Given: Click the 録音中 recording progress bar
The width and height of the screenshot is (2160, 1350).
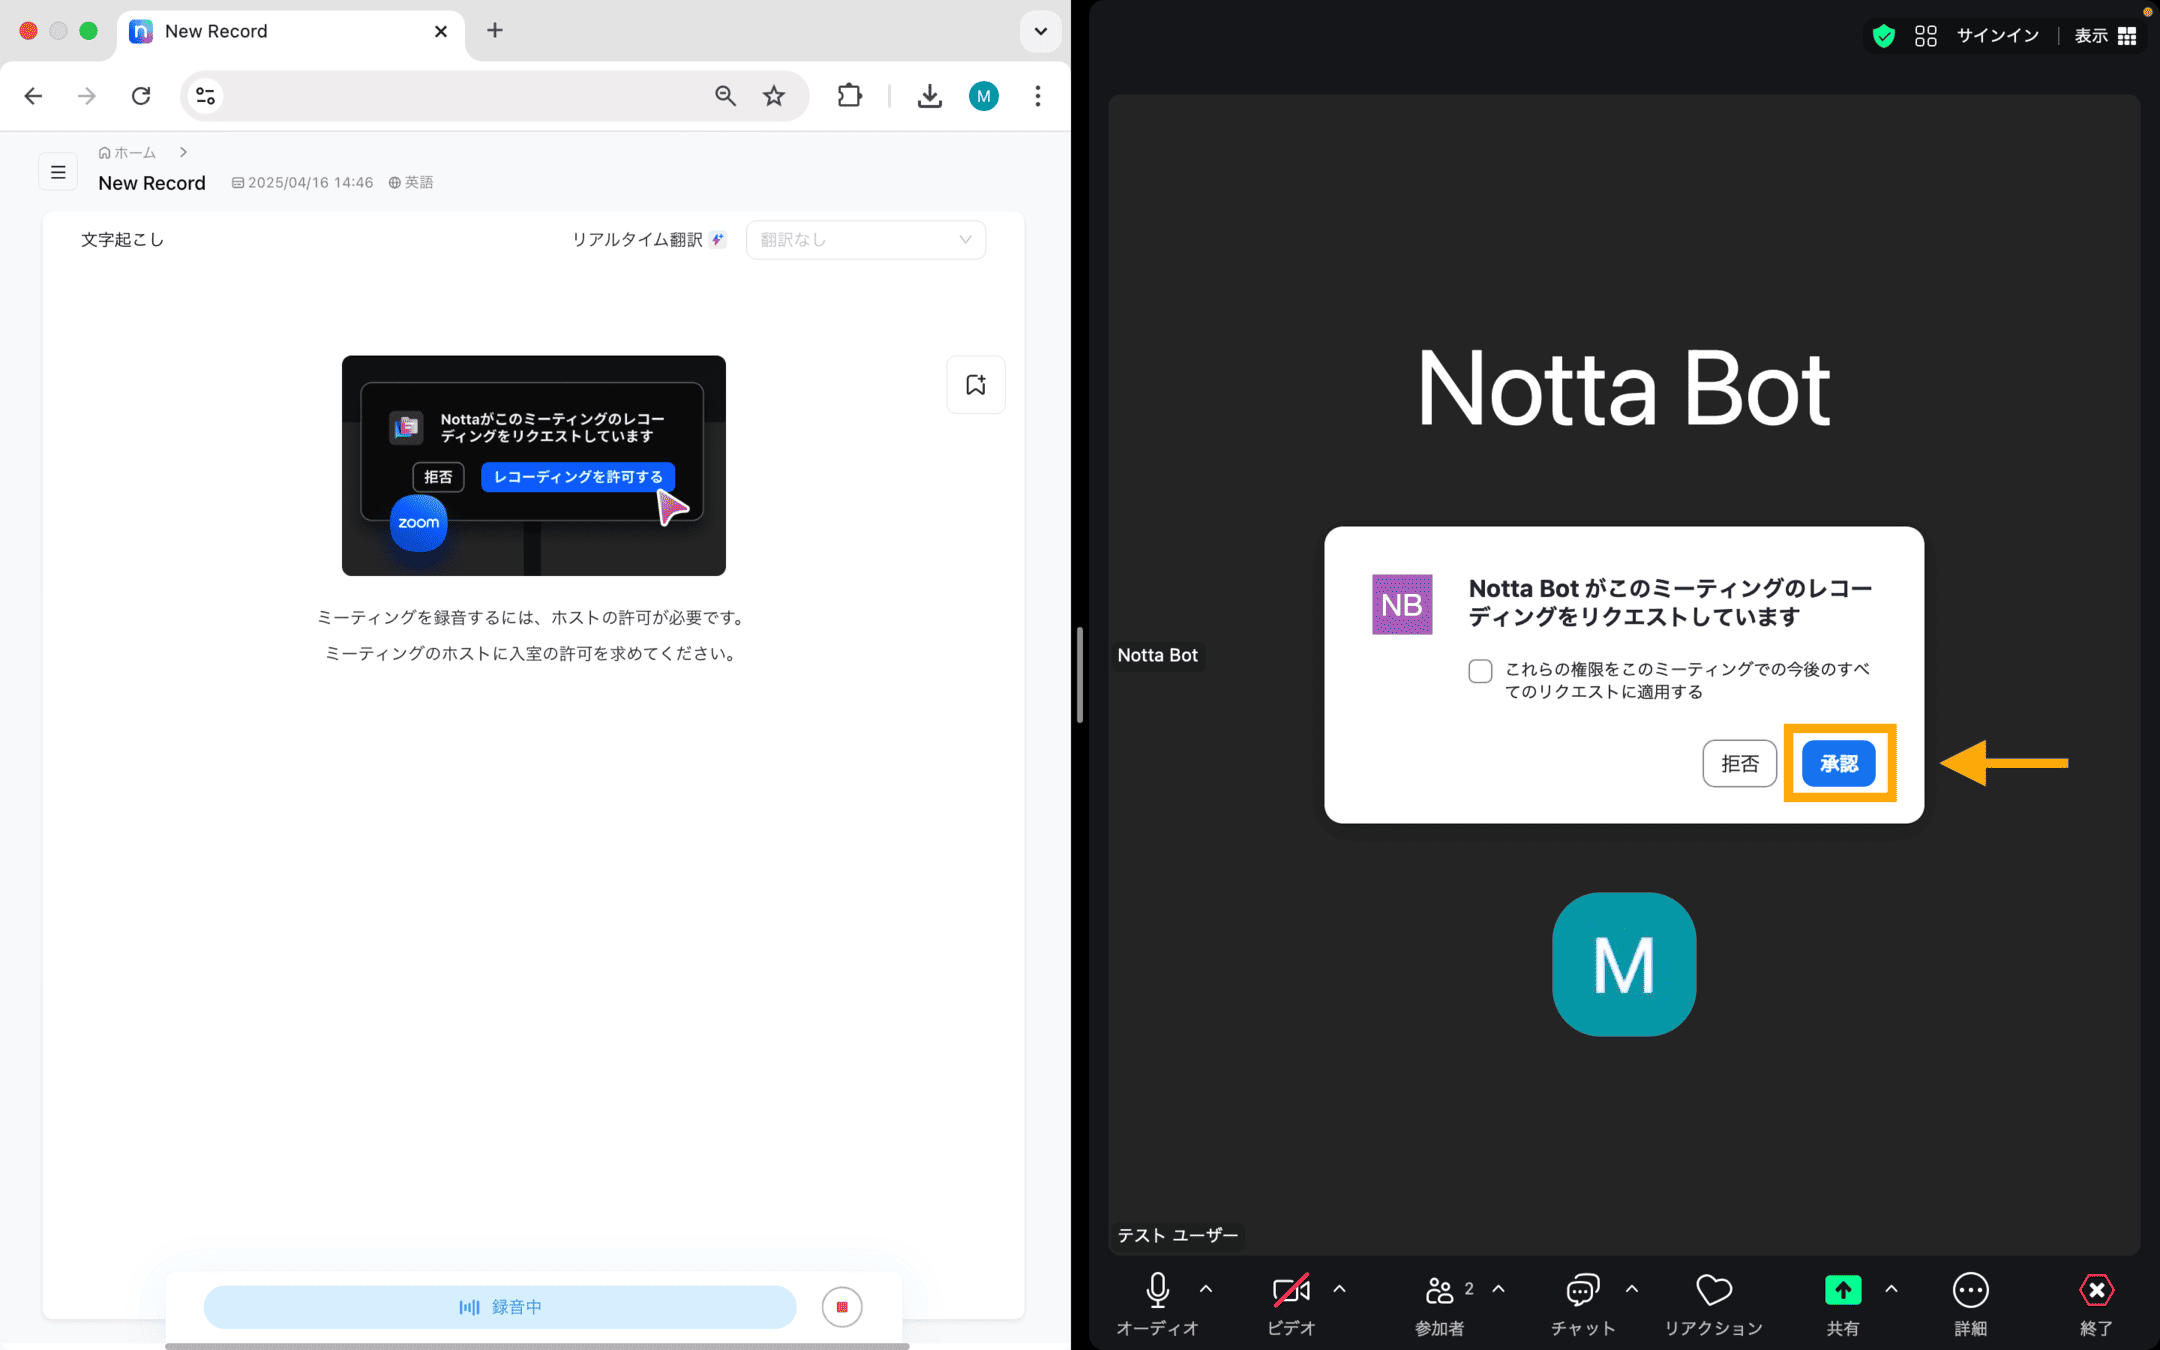Looking at the screenshot, I should [x=500, y=1307].
